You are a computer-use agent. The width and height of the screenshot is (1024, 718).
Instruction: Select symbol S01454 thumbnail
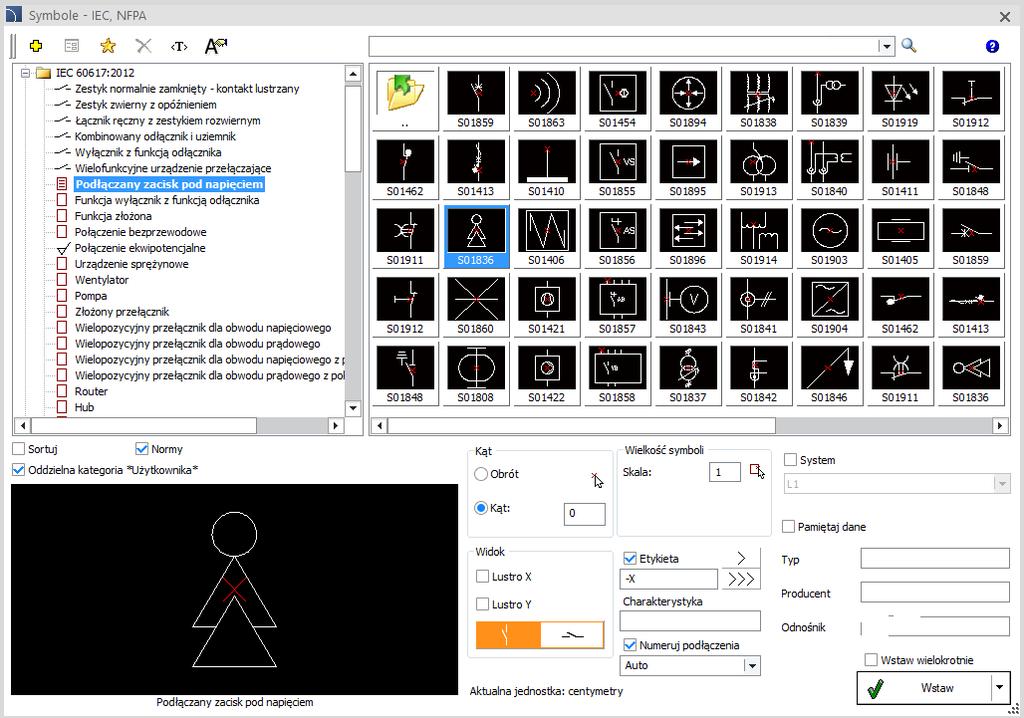pyautogui.click(x=617, y=99)
